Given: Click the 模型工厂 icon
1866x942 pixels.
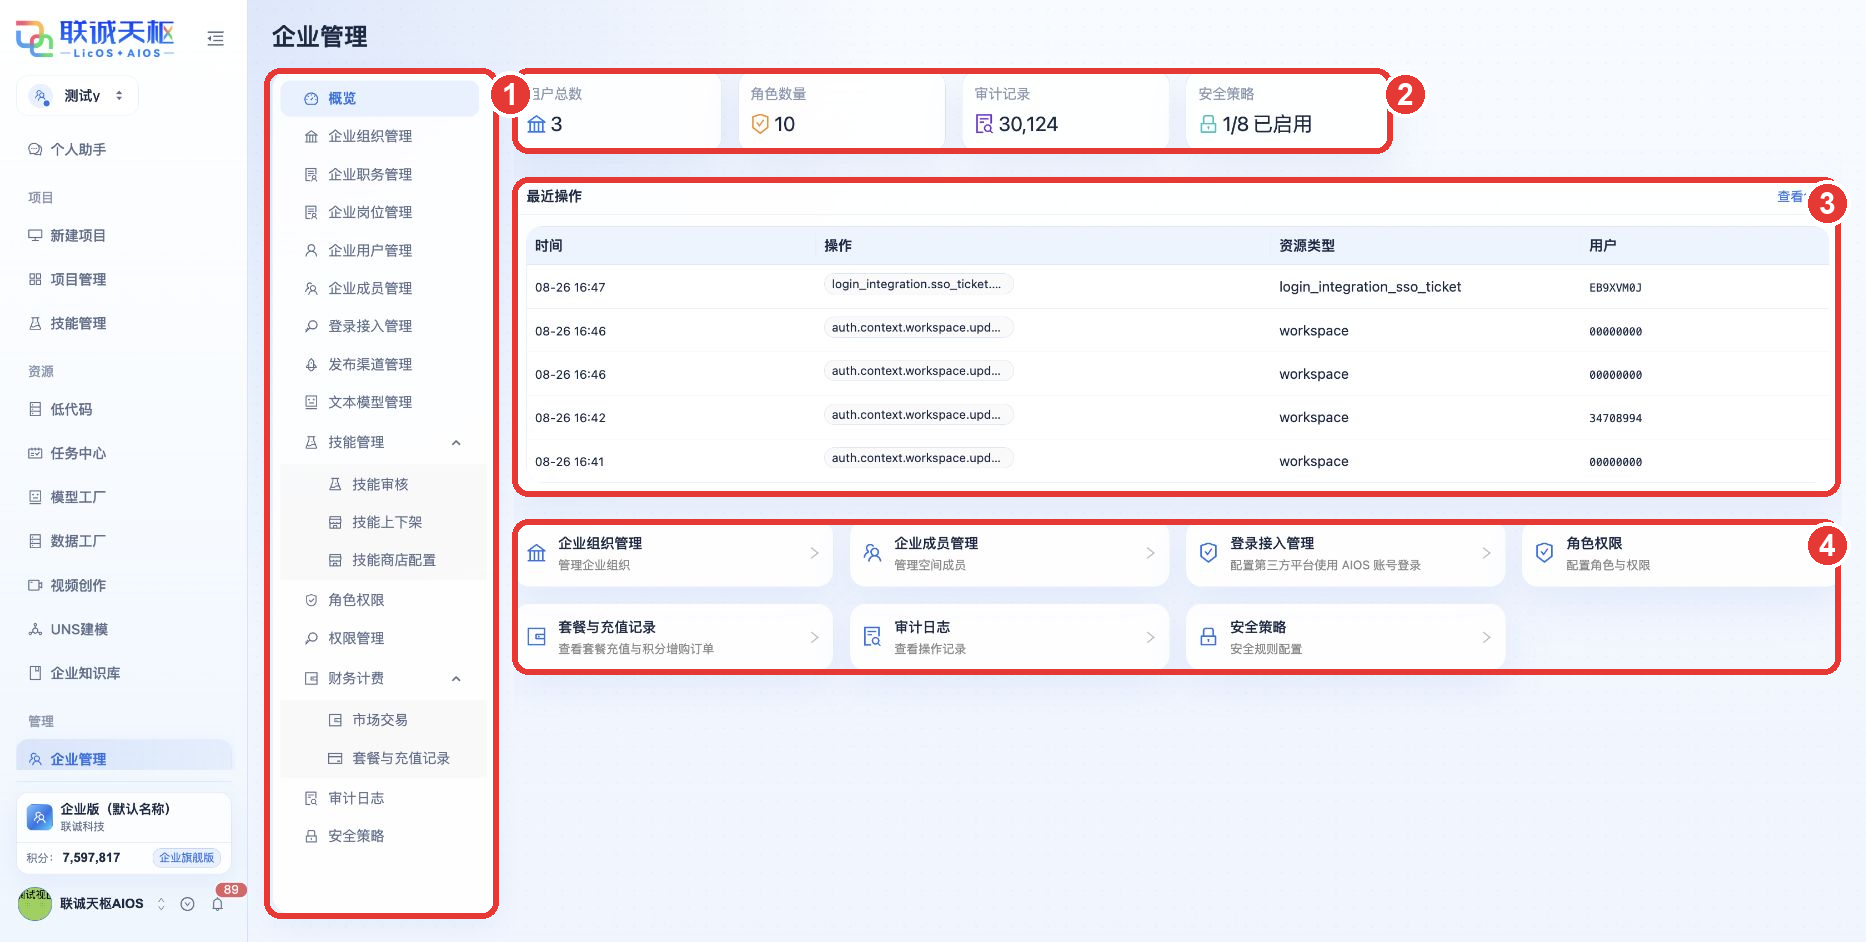Looking at the screenshot, I should (35, 498).
